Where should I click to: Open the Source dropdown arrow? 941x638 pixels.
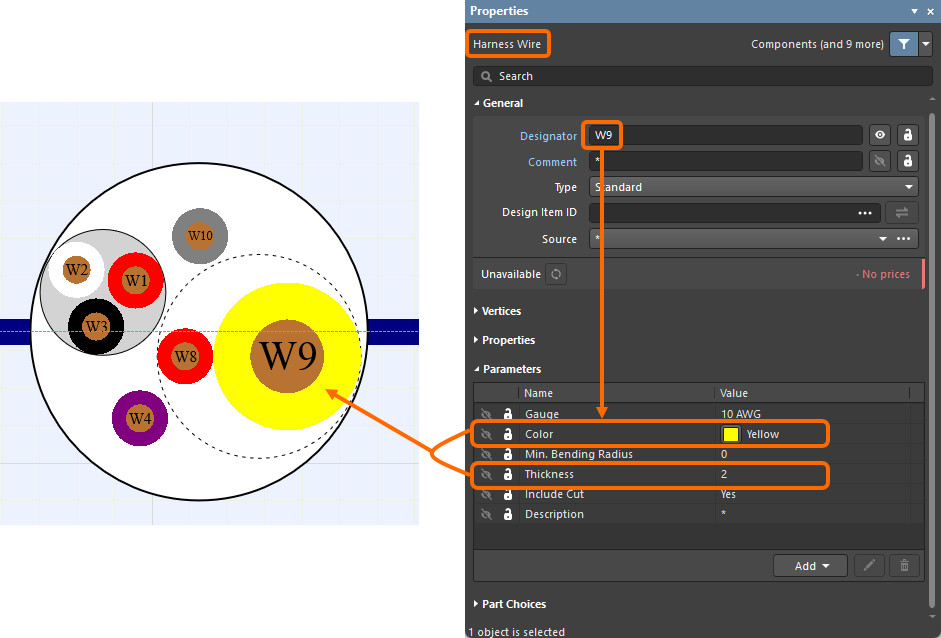pyautogui.click(x=883, y=239)
